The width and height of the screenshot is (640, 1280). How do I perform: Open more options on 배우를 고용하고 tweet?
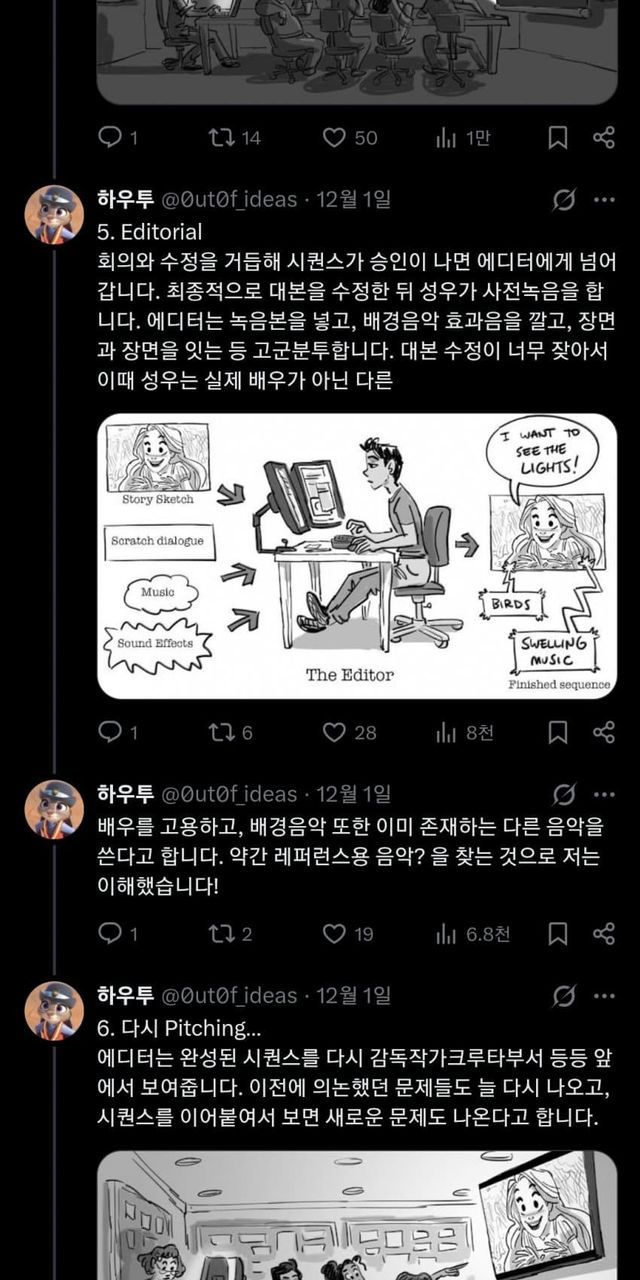click(604, 795)
